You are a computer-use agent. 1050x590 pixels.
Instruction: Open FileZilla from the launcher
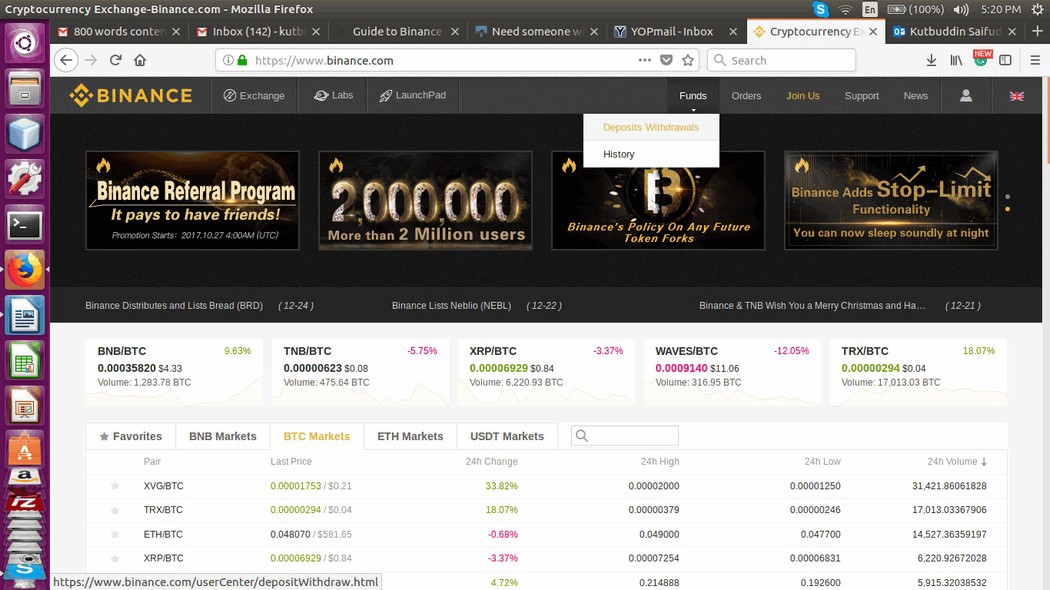(x=24, y=503)
